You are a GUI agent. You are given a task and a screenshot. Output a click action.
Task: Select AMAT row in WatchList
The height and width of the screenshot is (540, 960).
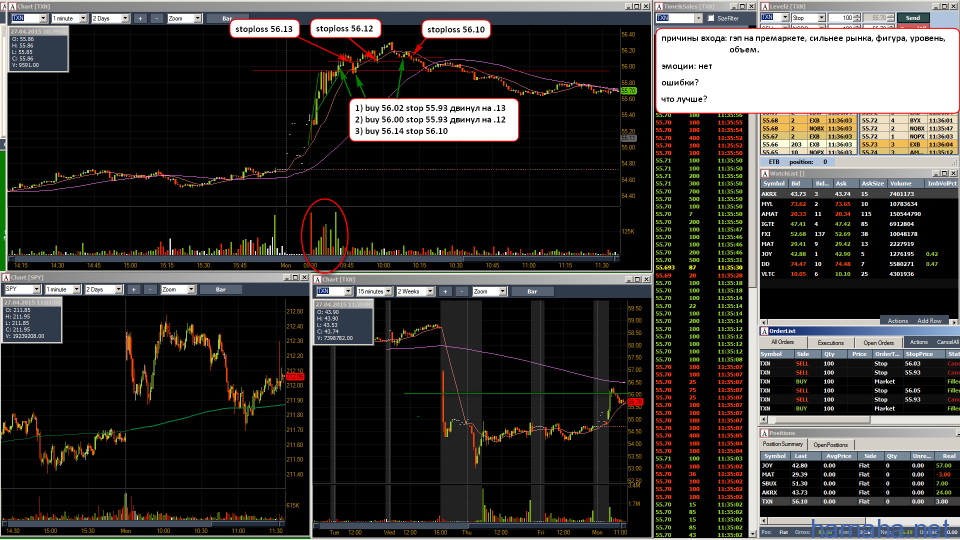tap(860, 214)
